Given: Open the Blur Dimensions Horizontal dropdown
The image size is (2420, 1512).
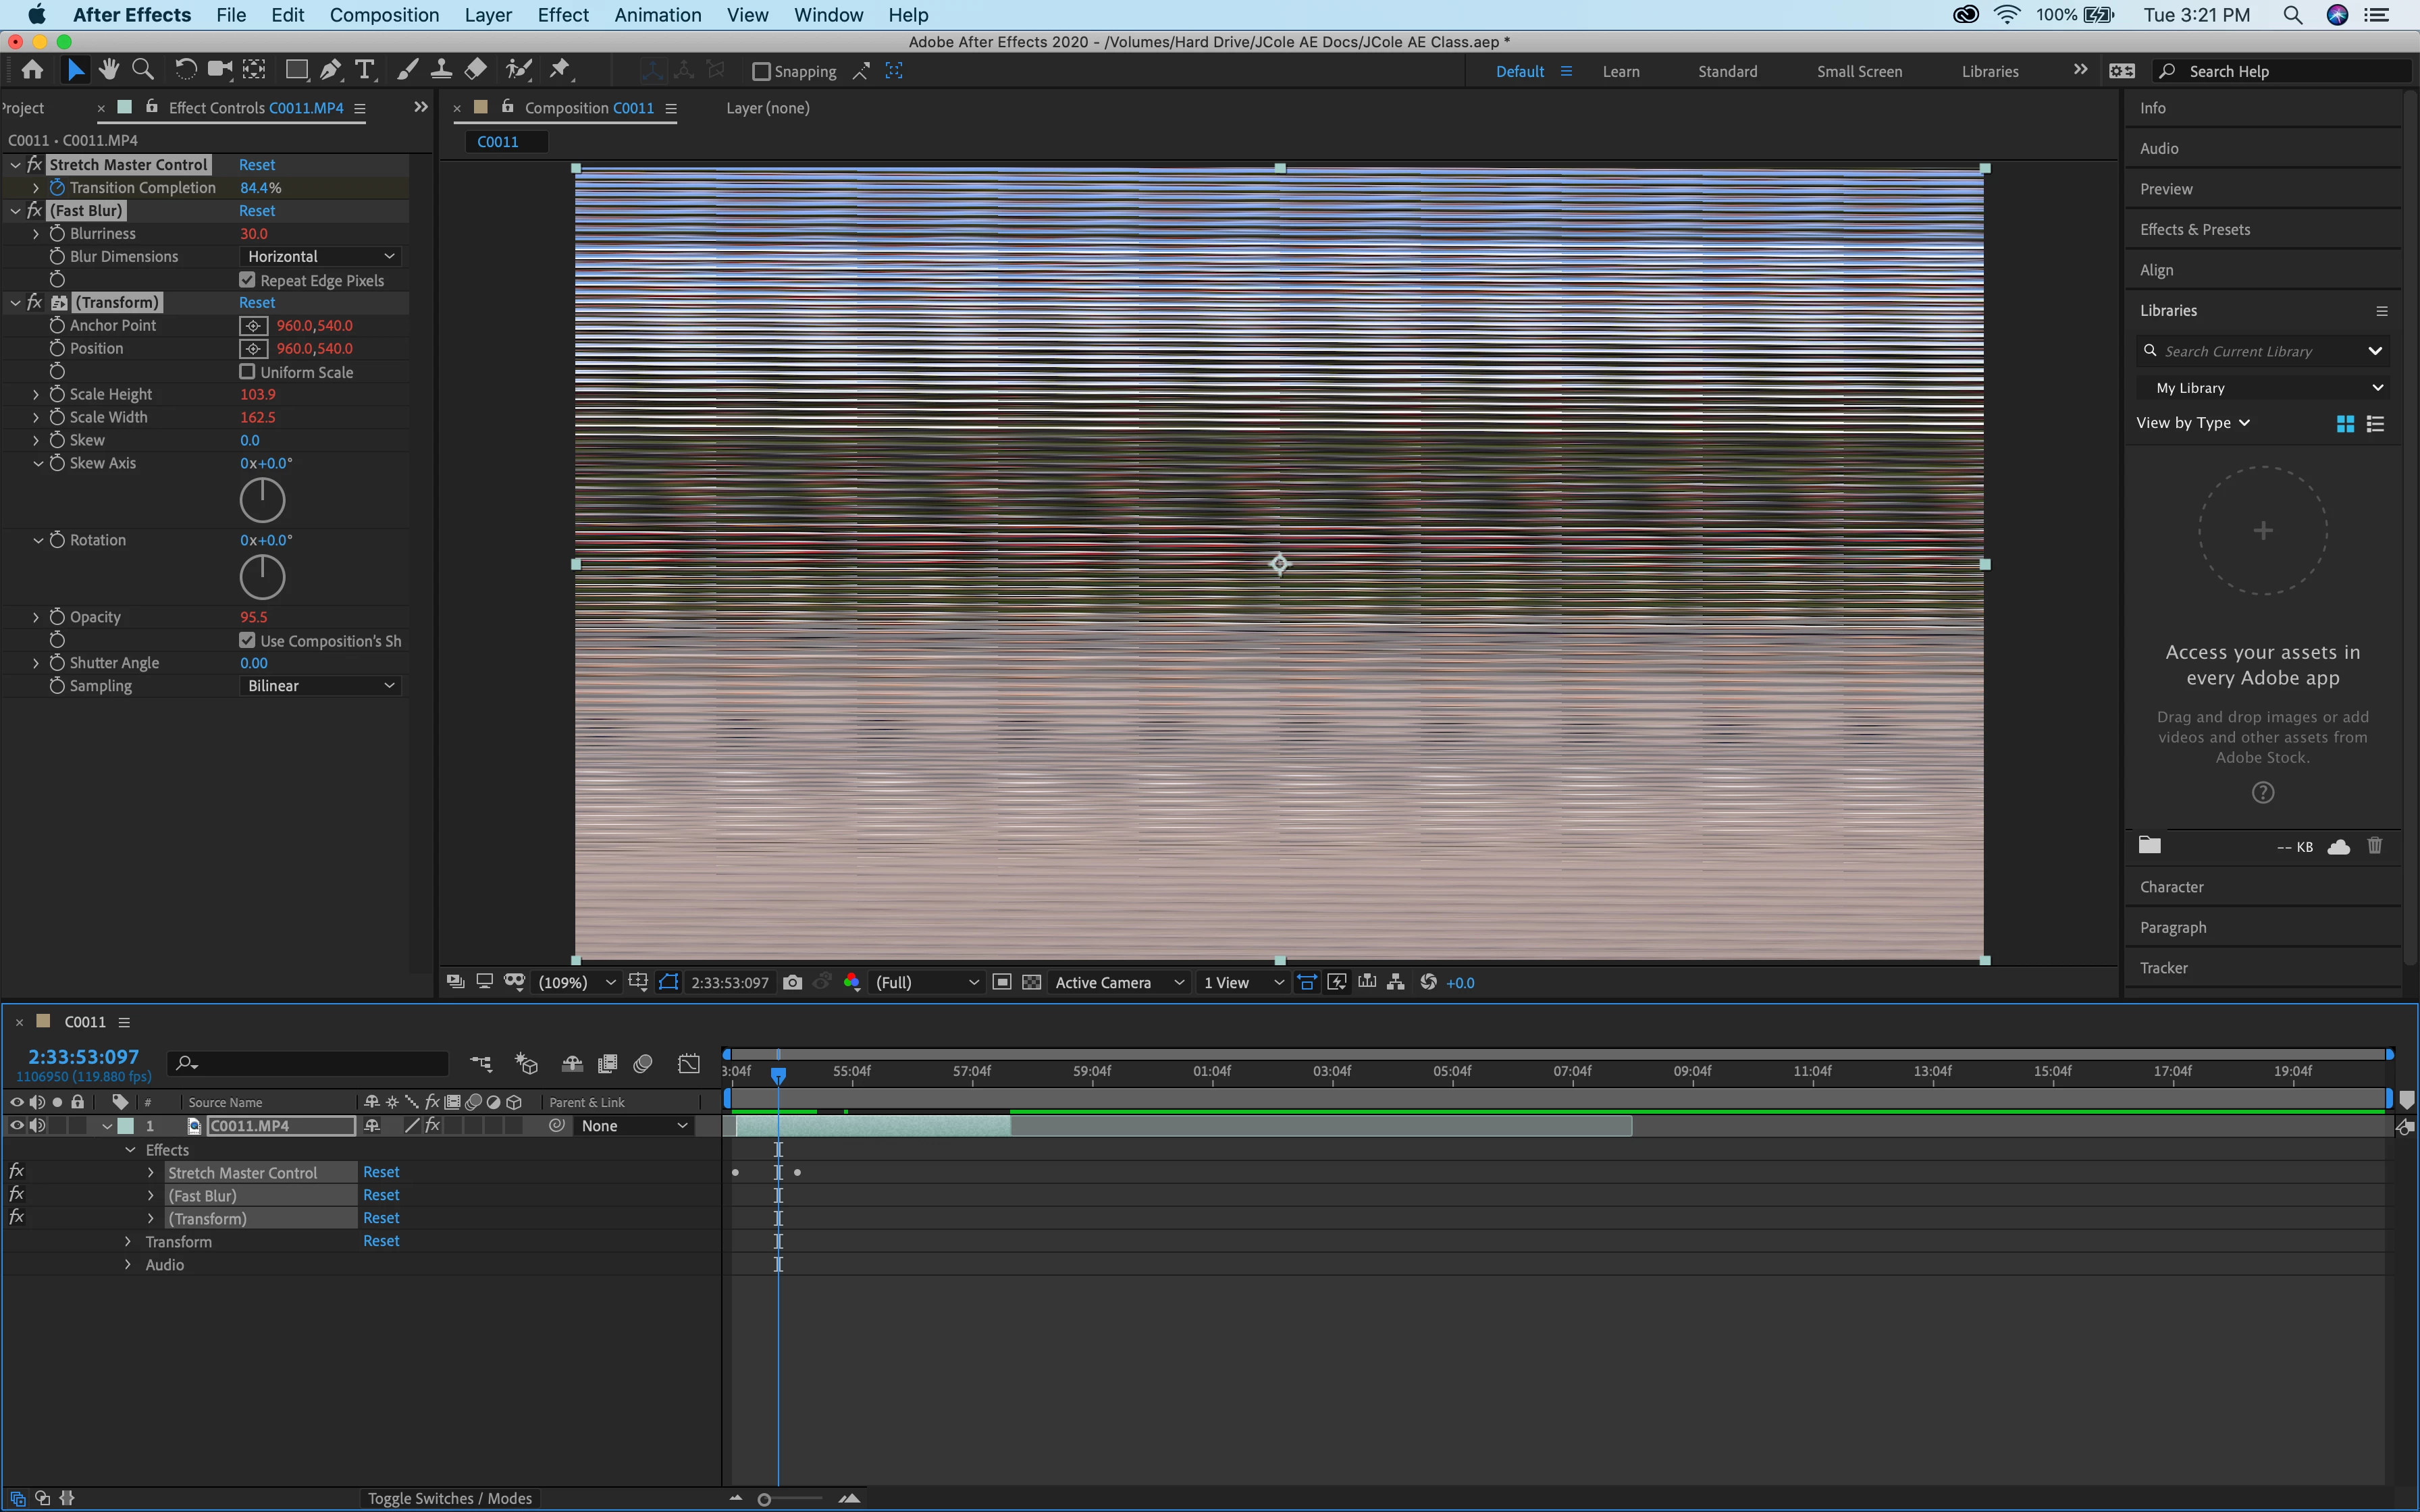Looking at the screenshot, I should 320,257.
